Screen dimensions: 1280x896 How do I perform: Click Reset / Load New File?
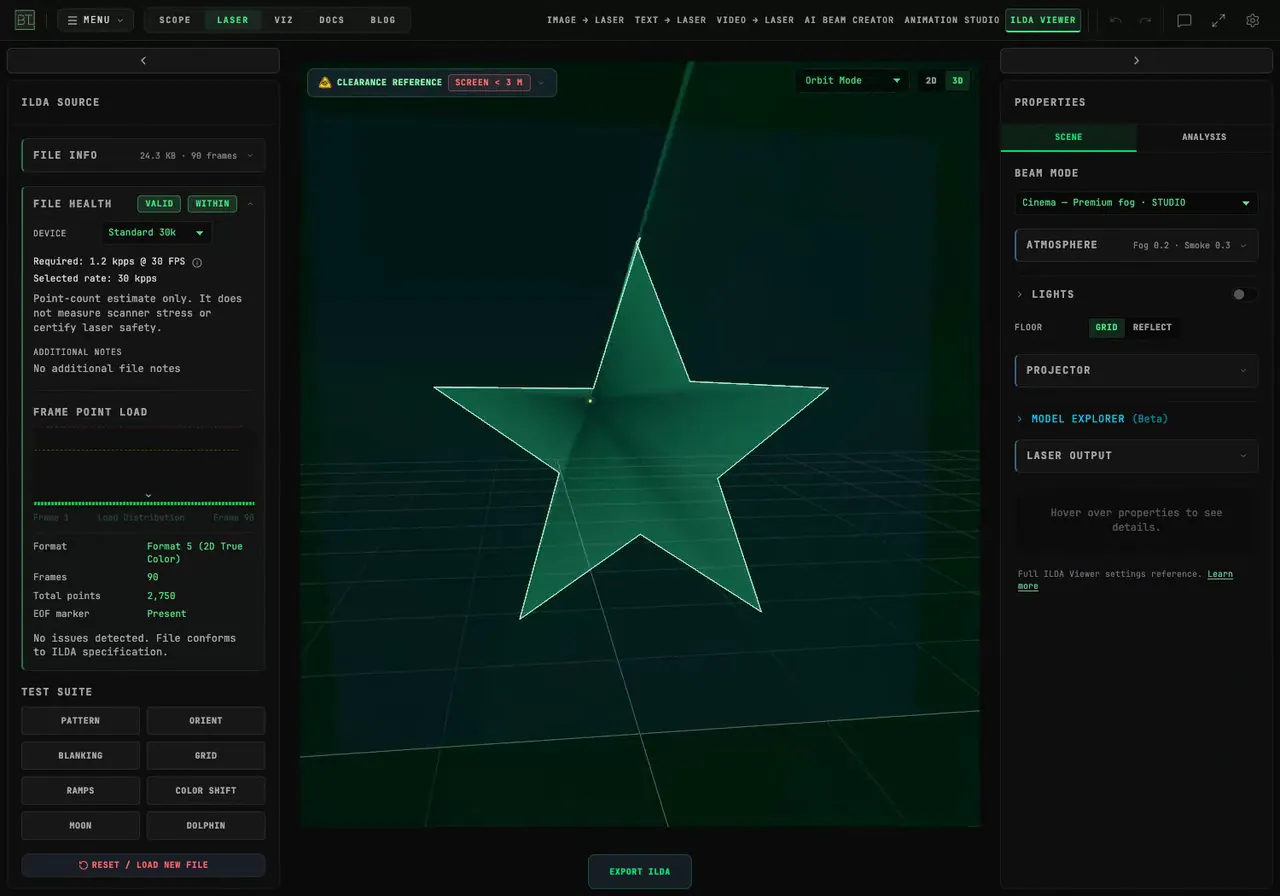coord(143,865)
